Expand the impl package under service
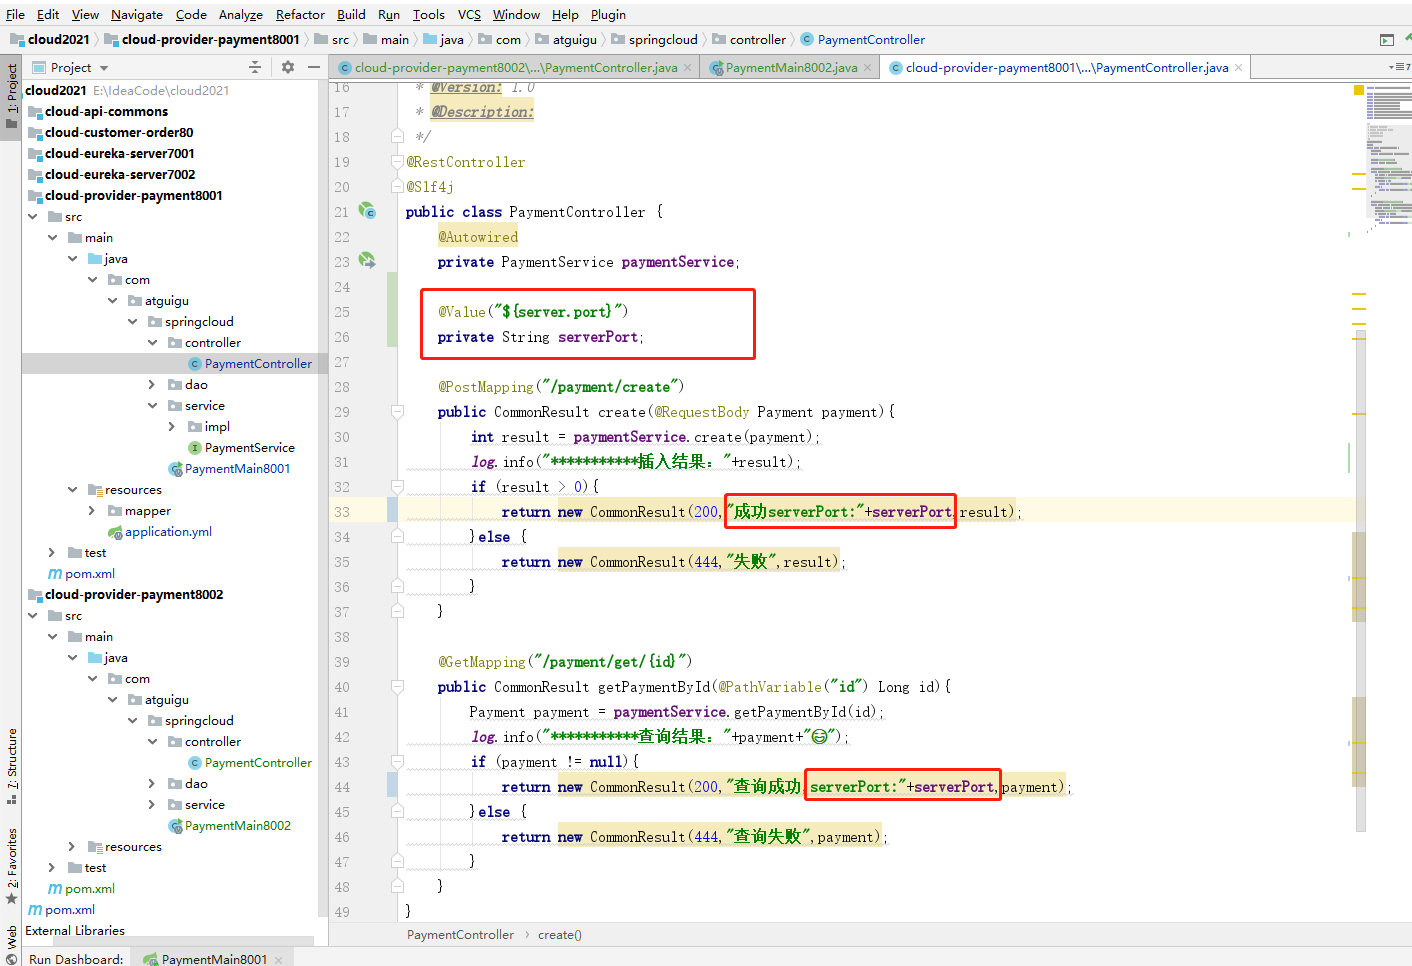This screenshot has width=1412, height=966. 173,426
